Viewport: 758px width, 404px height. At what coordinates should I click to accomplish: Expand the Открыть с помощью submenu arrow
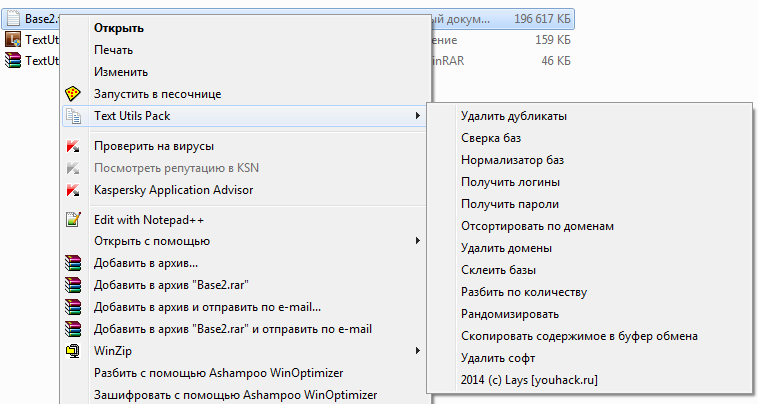pos(417,241)
